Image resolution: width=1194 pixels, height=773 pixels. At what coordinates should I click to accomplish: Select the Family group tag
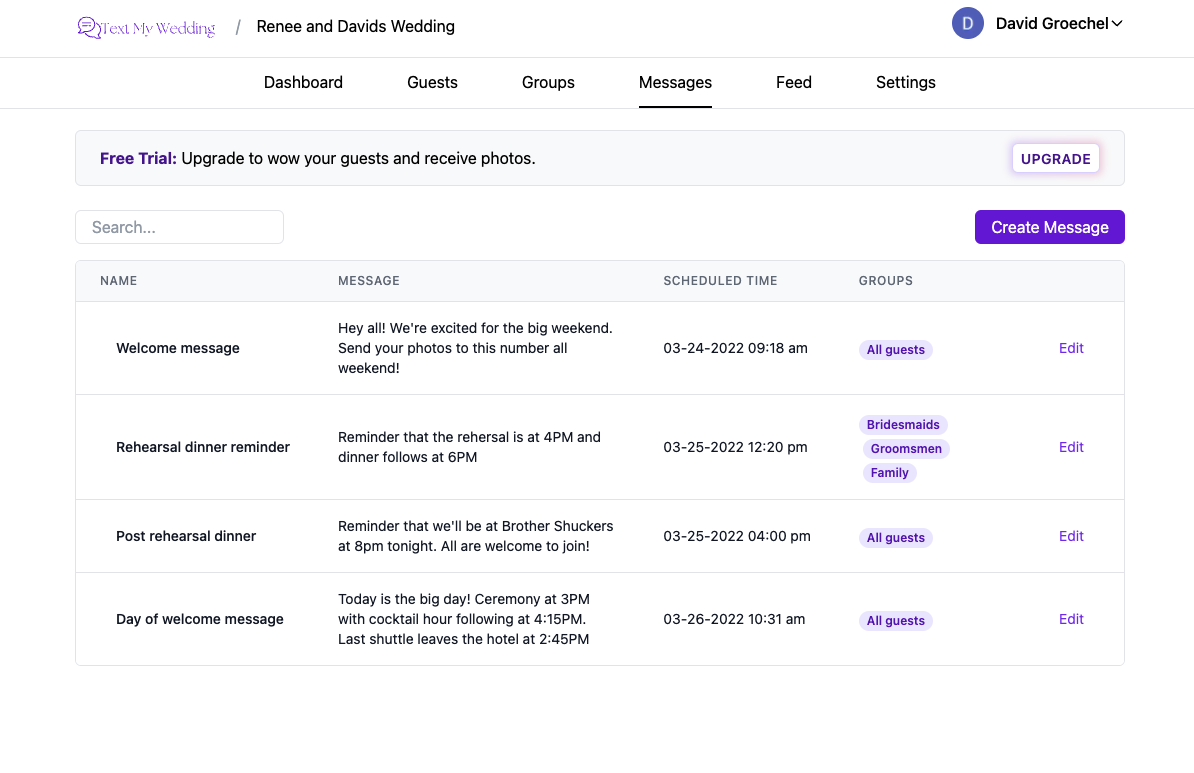tap(889, 473)
